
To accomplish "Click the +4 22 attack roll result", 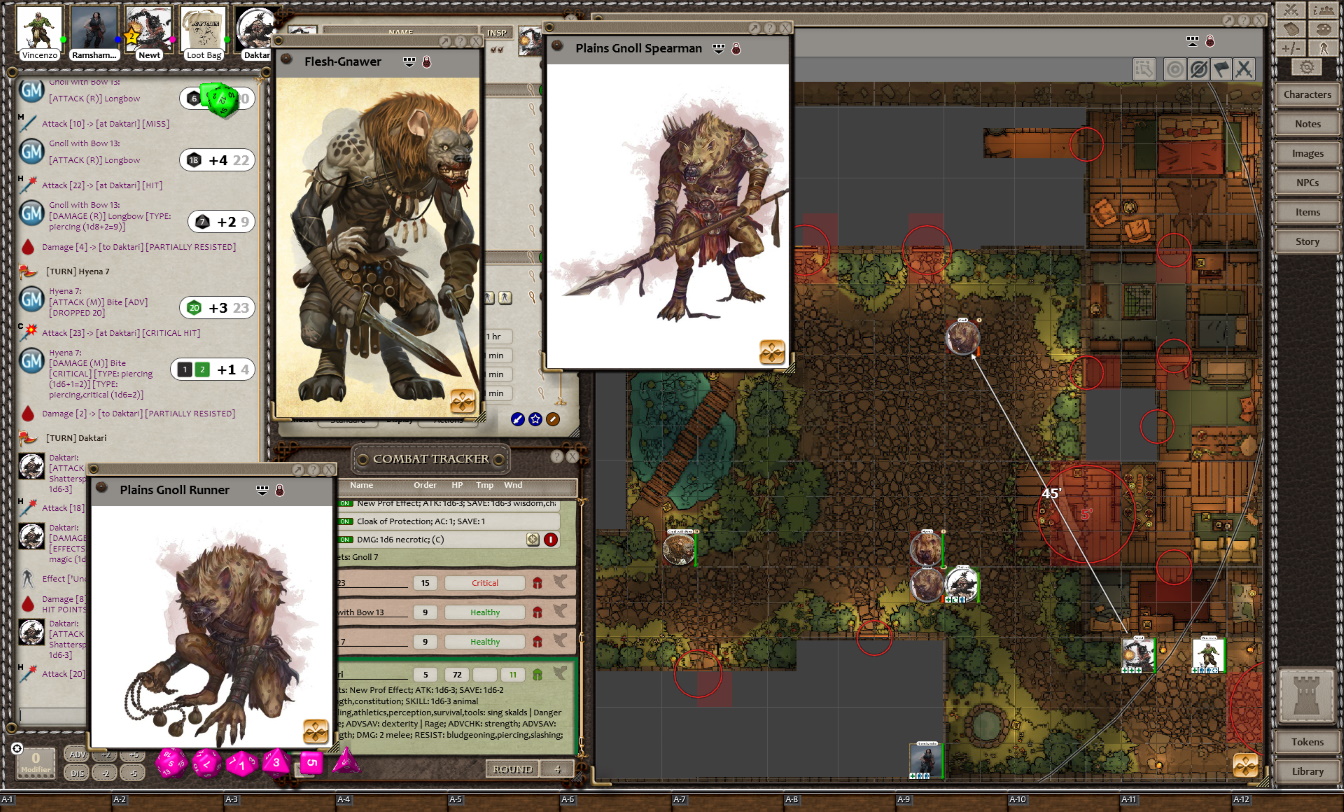I will 217,160.
